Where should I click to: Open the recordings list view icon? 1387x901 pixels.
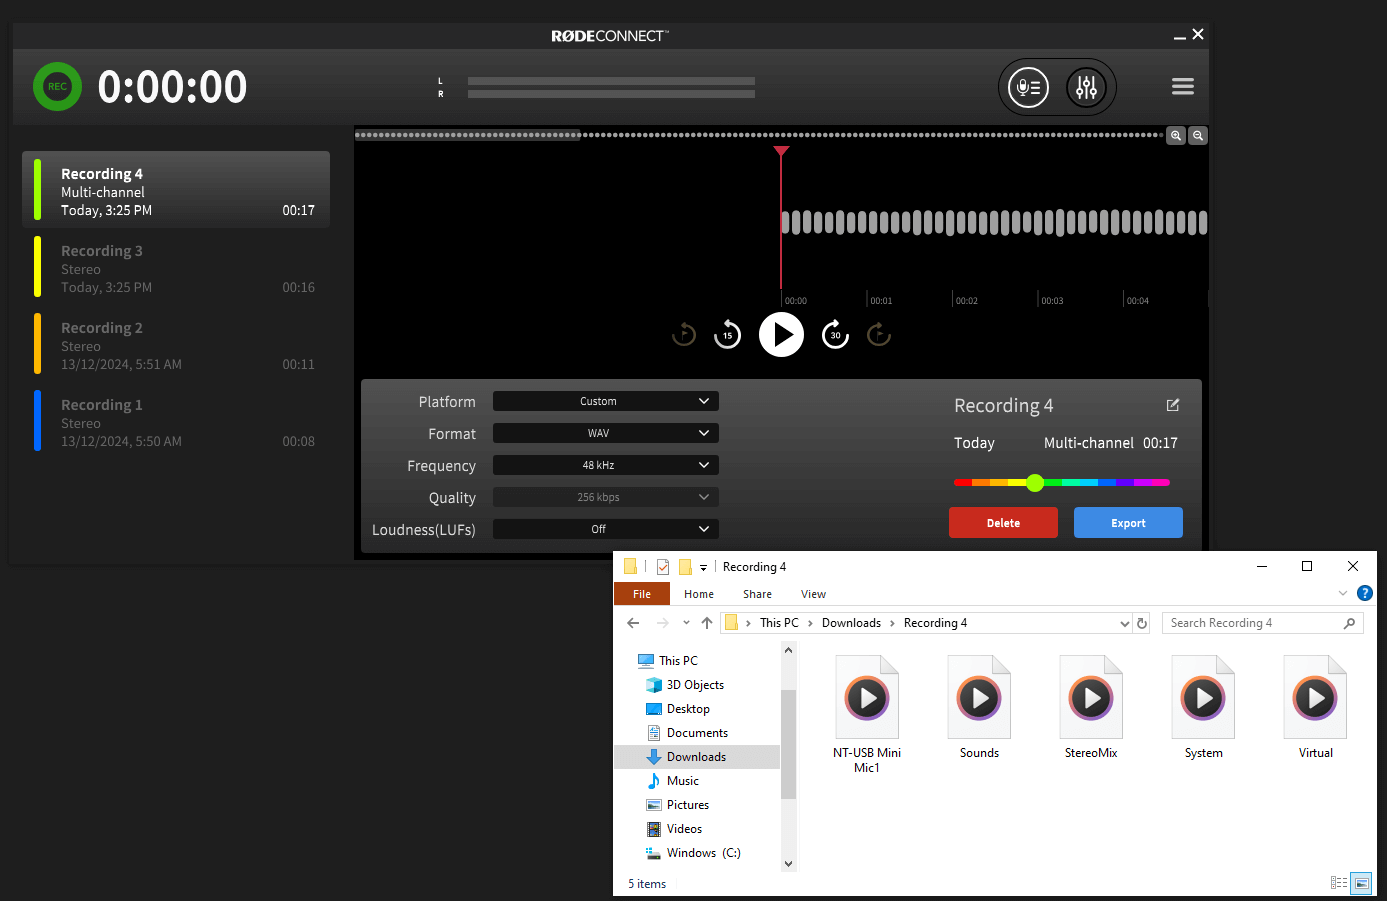pyautogui.click(x=1028, y=88)
